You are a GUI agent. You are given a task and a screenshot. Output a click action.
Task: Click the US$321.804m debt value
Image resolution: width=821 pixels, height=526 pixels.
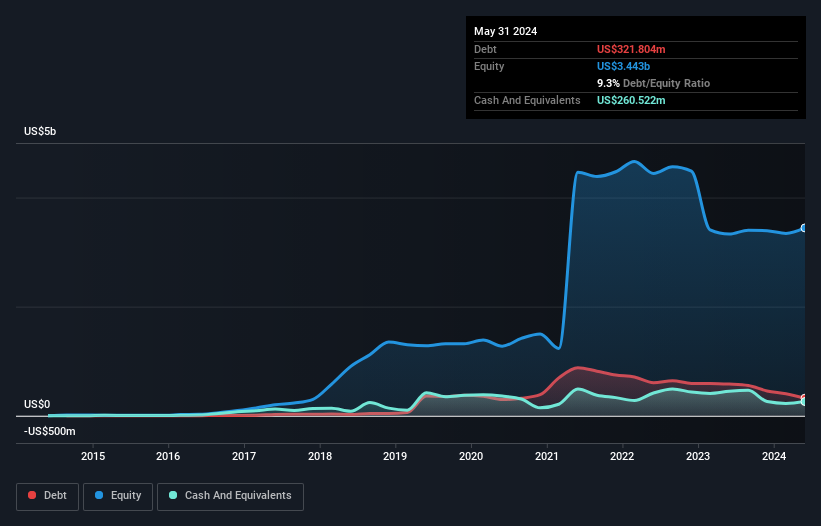pos(631,49)
